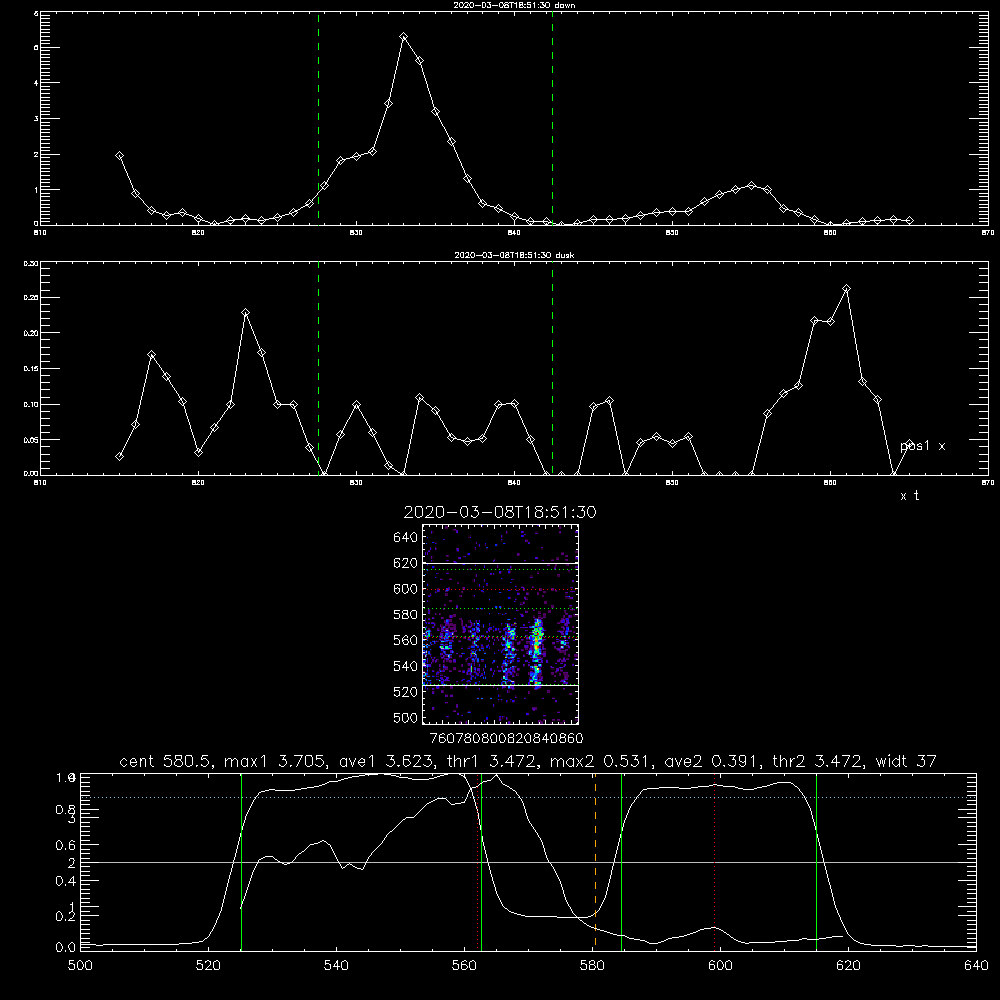Click the x-axis label '580' of the bottom plot

coord(592,966)
